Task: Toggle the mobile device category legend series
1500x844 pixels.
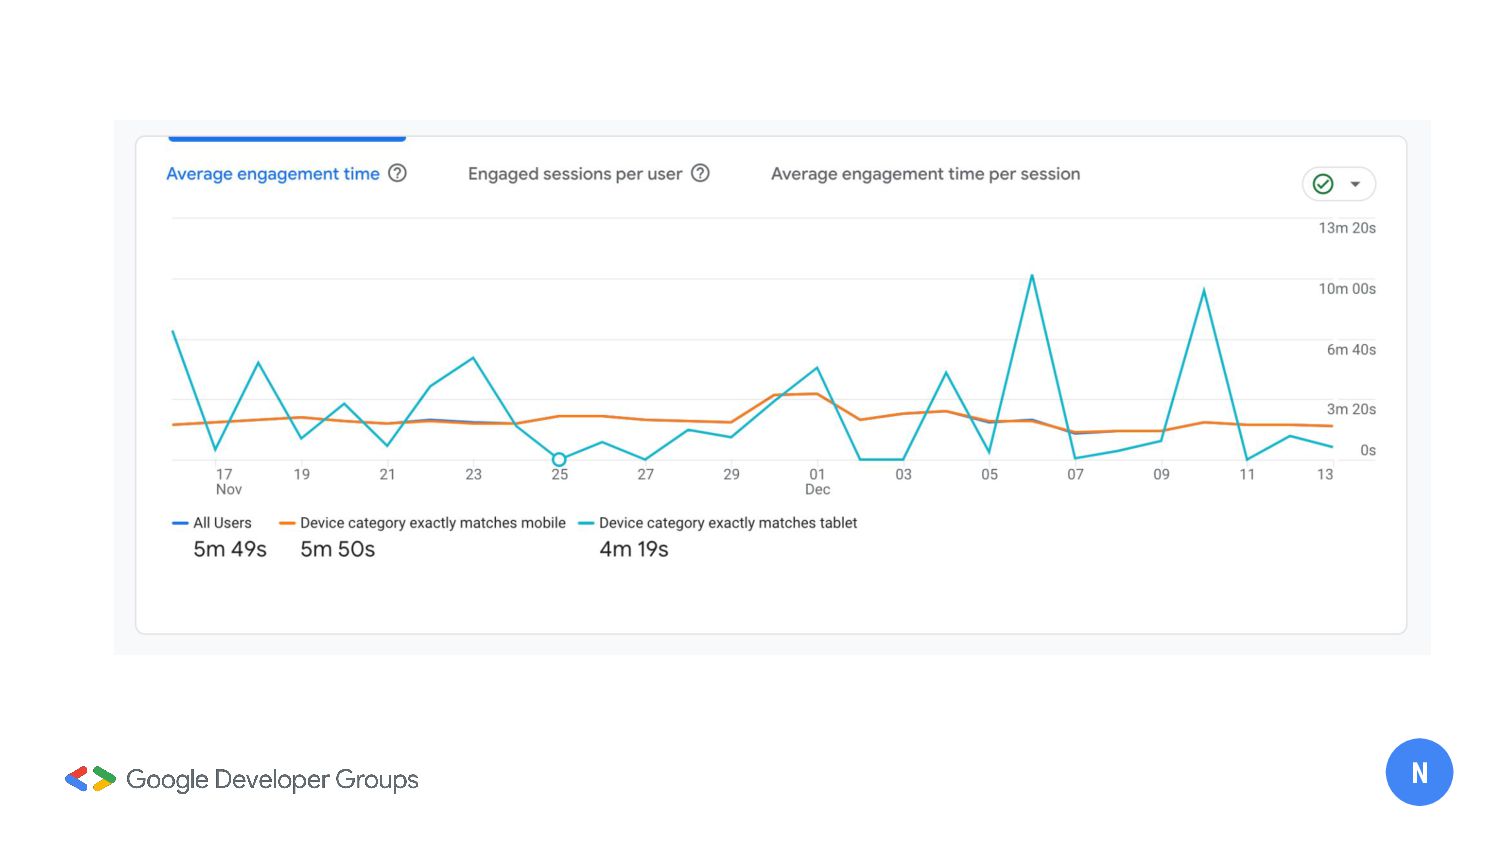Action: (x=432, y=523)
